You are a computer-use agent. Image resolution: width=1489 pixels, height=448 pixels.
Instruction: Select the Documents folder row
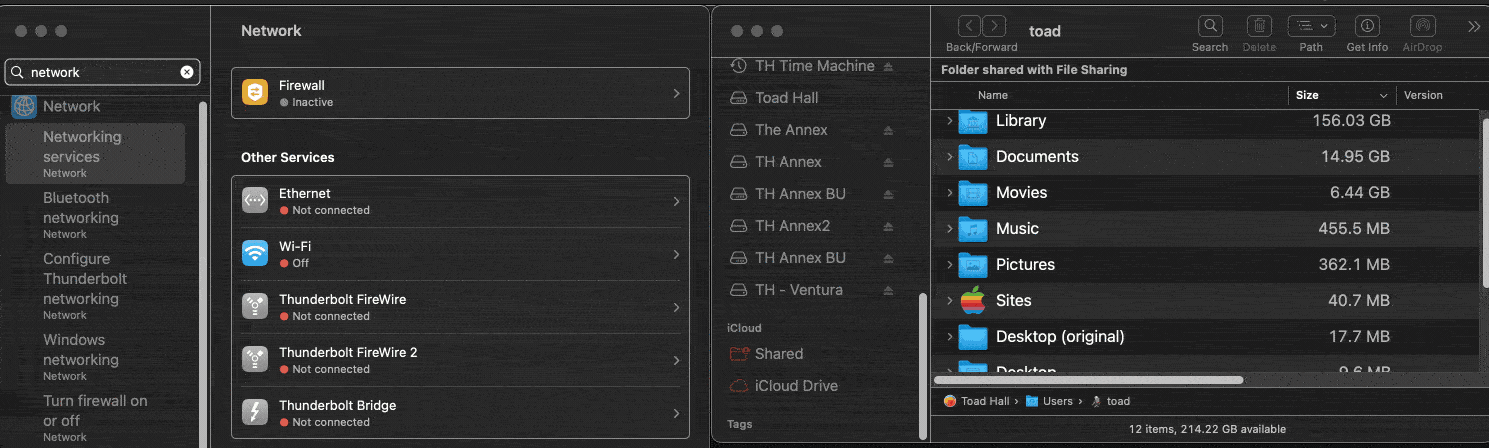tap(1205, 157)
